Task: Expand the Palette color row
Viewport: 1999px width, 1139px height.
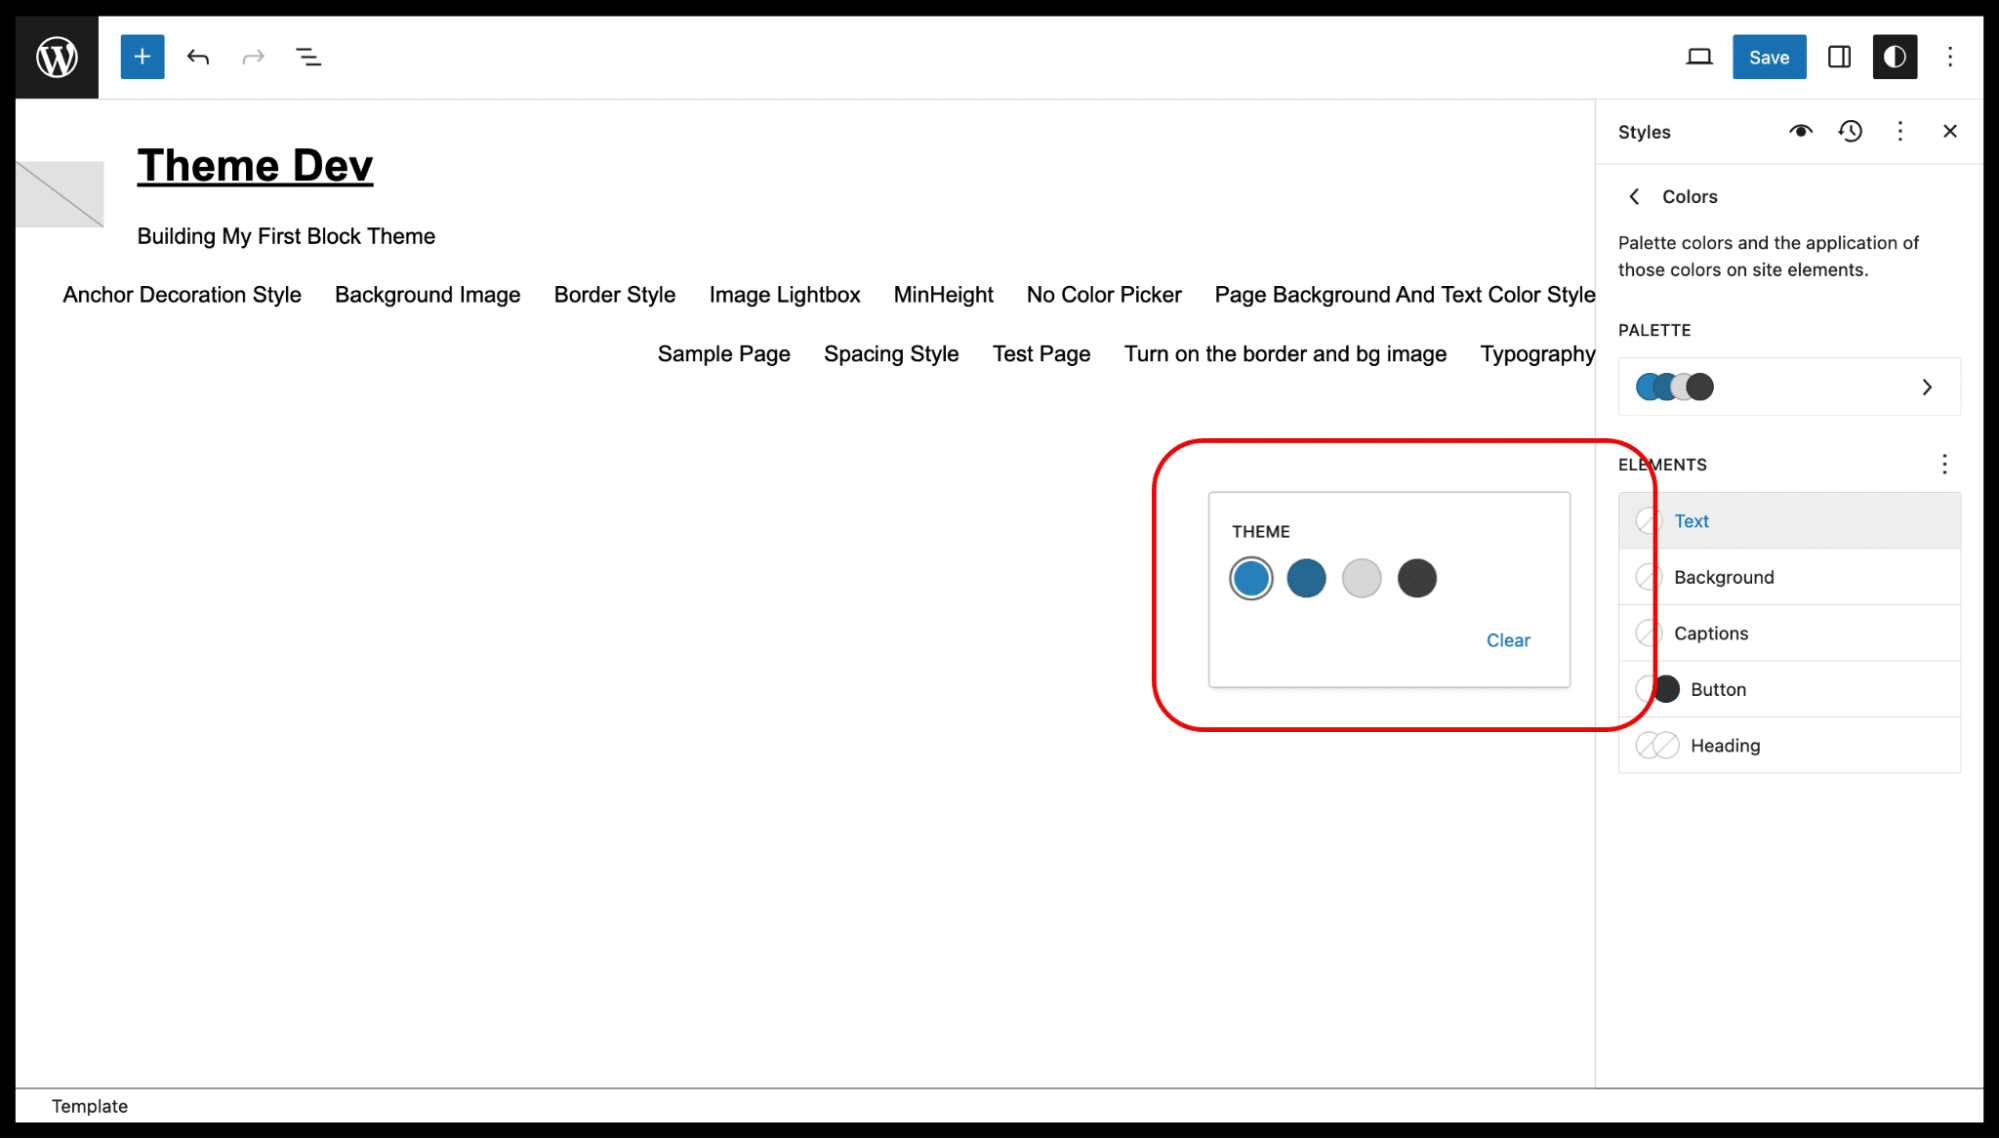Action: point(1789,387)
